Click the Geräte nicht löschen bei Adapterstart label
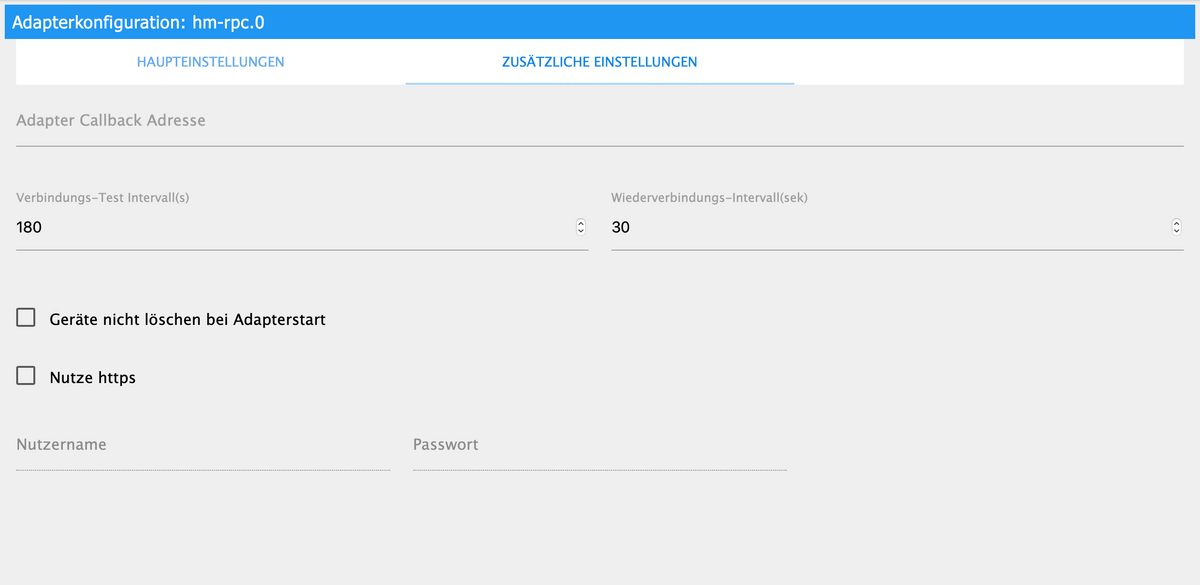The width and height of the screenshot is (1200, 585). point(188,320)
